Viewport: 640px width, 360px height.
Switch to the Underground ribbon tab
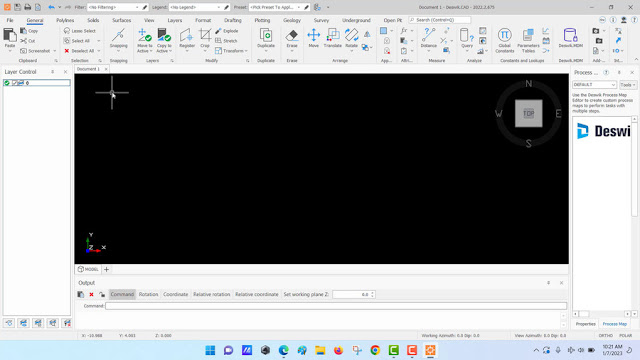point(356,20)
